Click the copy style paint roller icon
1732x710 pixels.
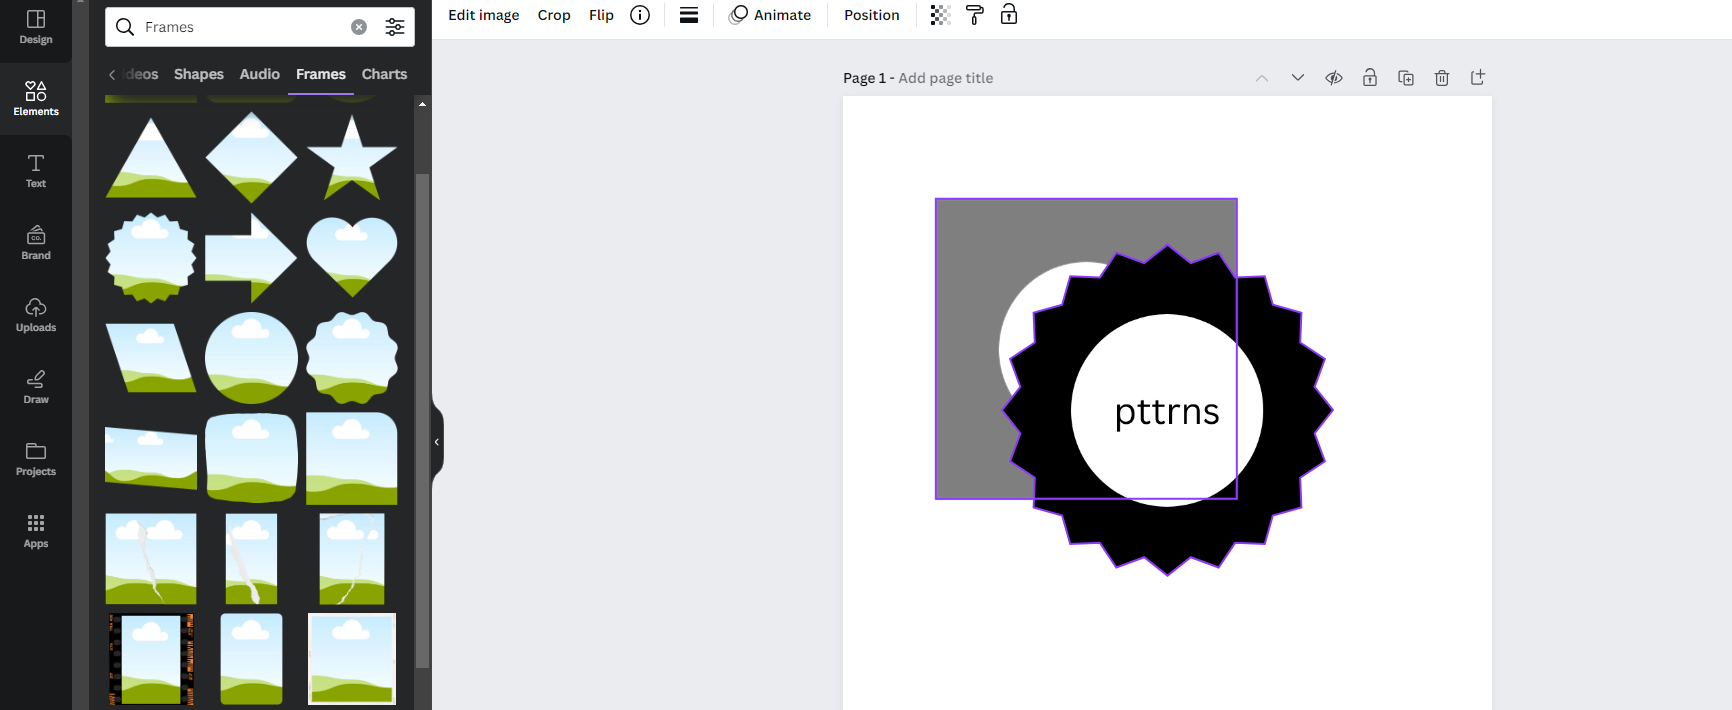(975, 15)
